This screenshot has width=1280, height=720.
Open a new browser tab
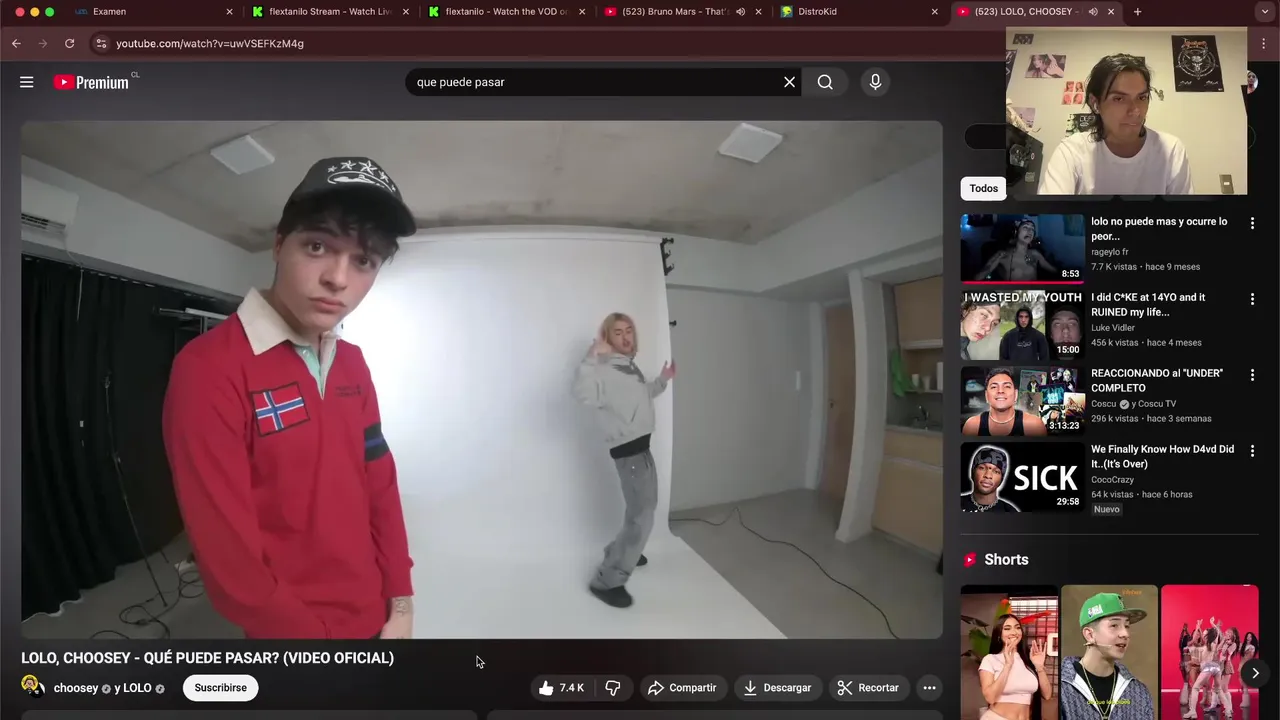(x=1137, y=12)
